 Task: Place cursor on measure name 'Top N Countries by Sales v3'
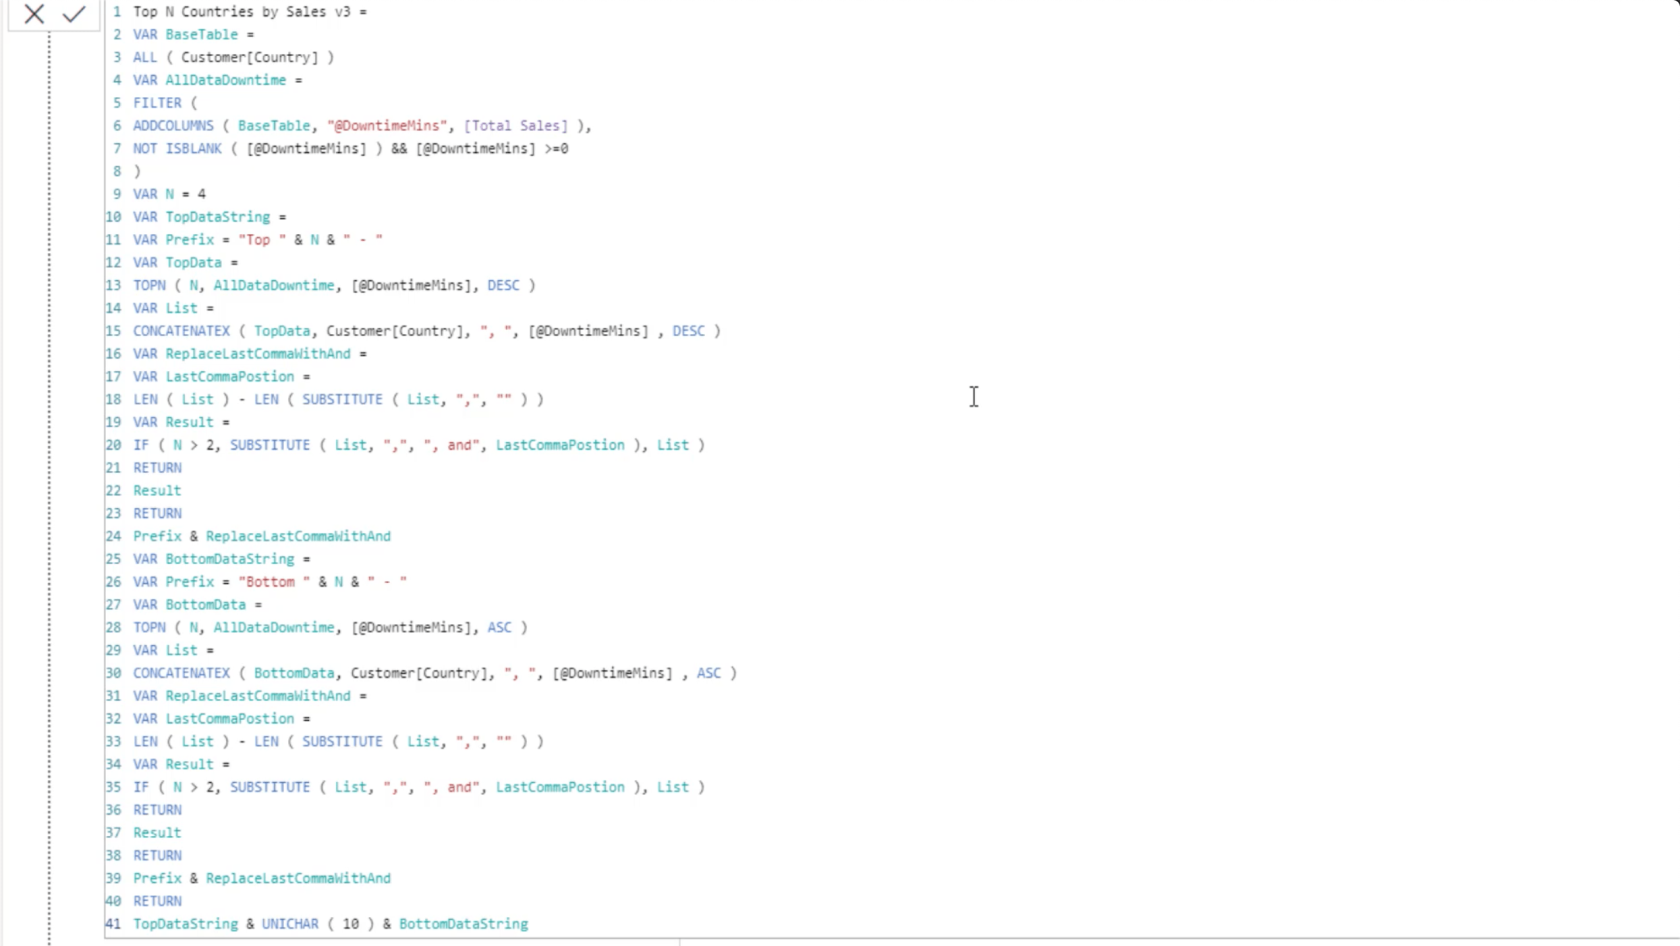(242, 12)
